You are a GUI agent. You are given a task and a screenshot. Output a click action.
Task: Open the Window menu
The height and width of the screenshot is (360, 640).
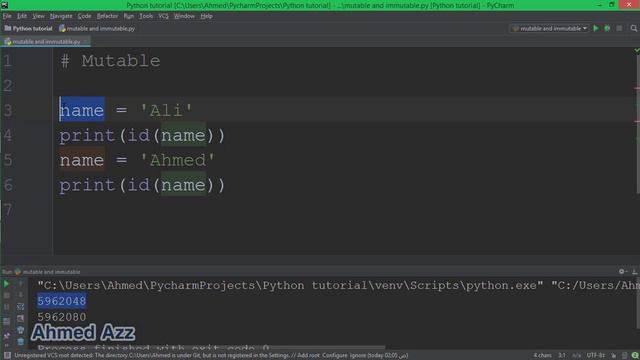coord(184,16)
